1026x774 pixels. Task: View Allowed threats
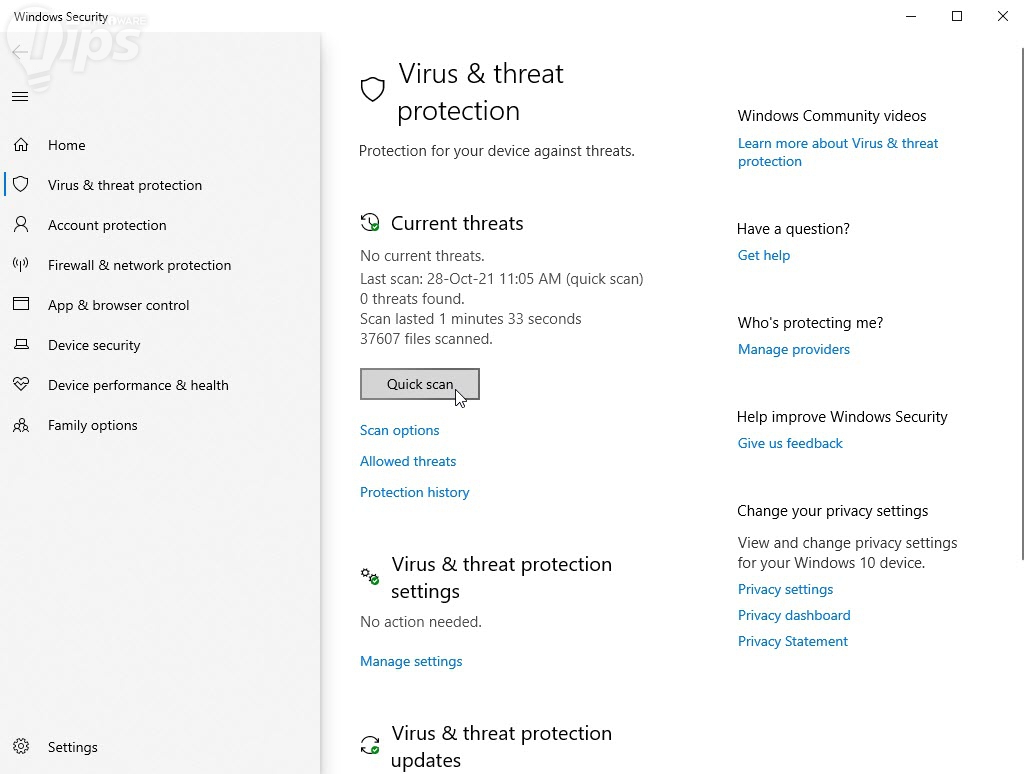pyautogui.click(x=408, y=461)
